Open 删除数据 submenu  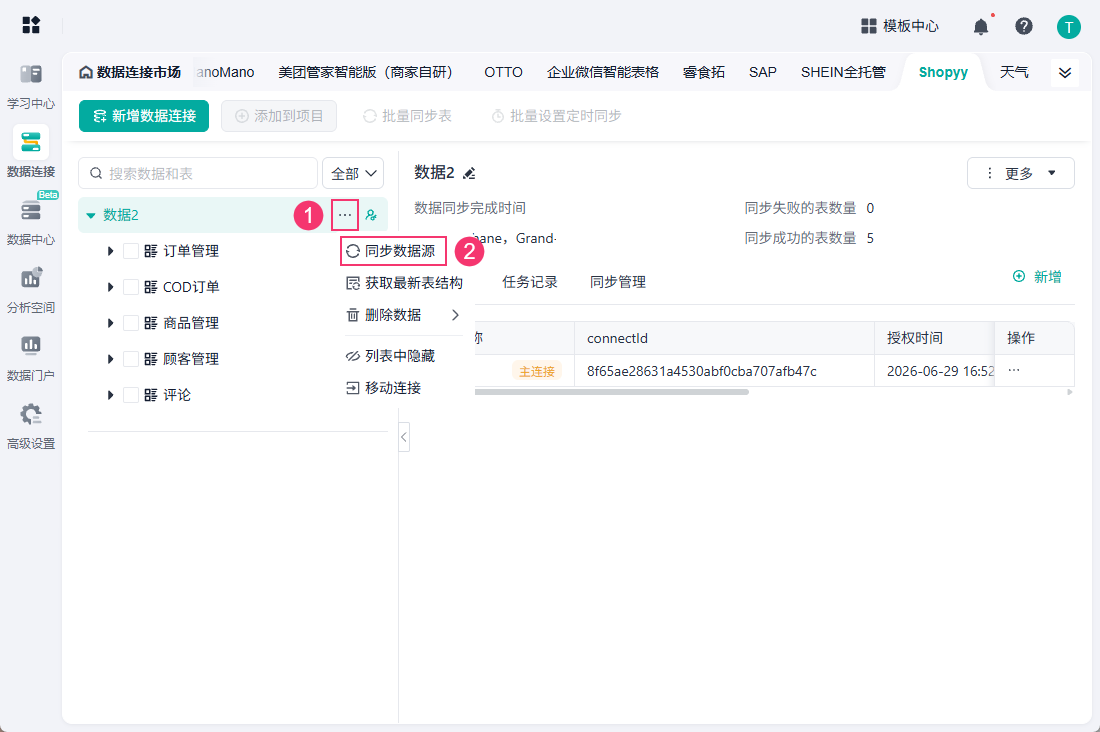tap(404, 315)
